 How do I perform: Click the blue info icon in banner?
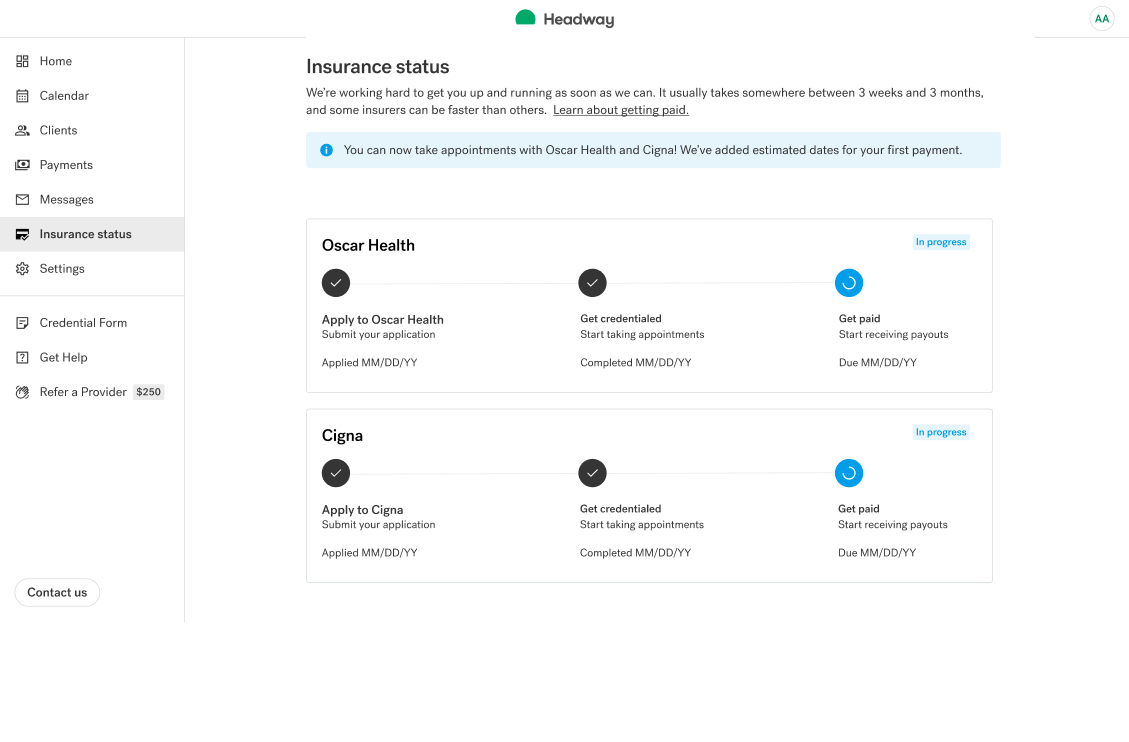click(x=326, y=150)
